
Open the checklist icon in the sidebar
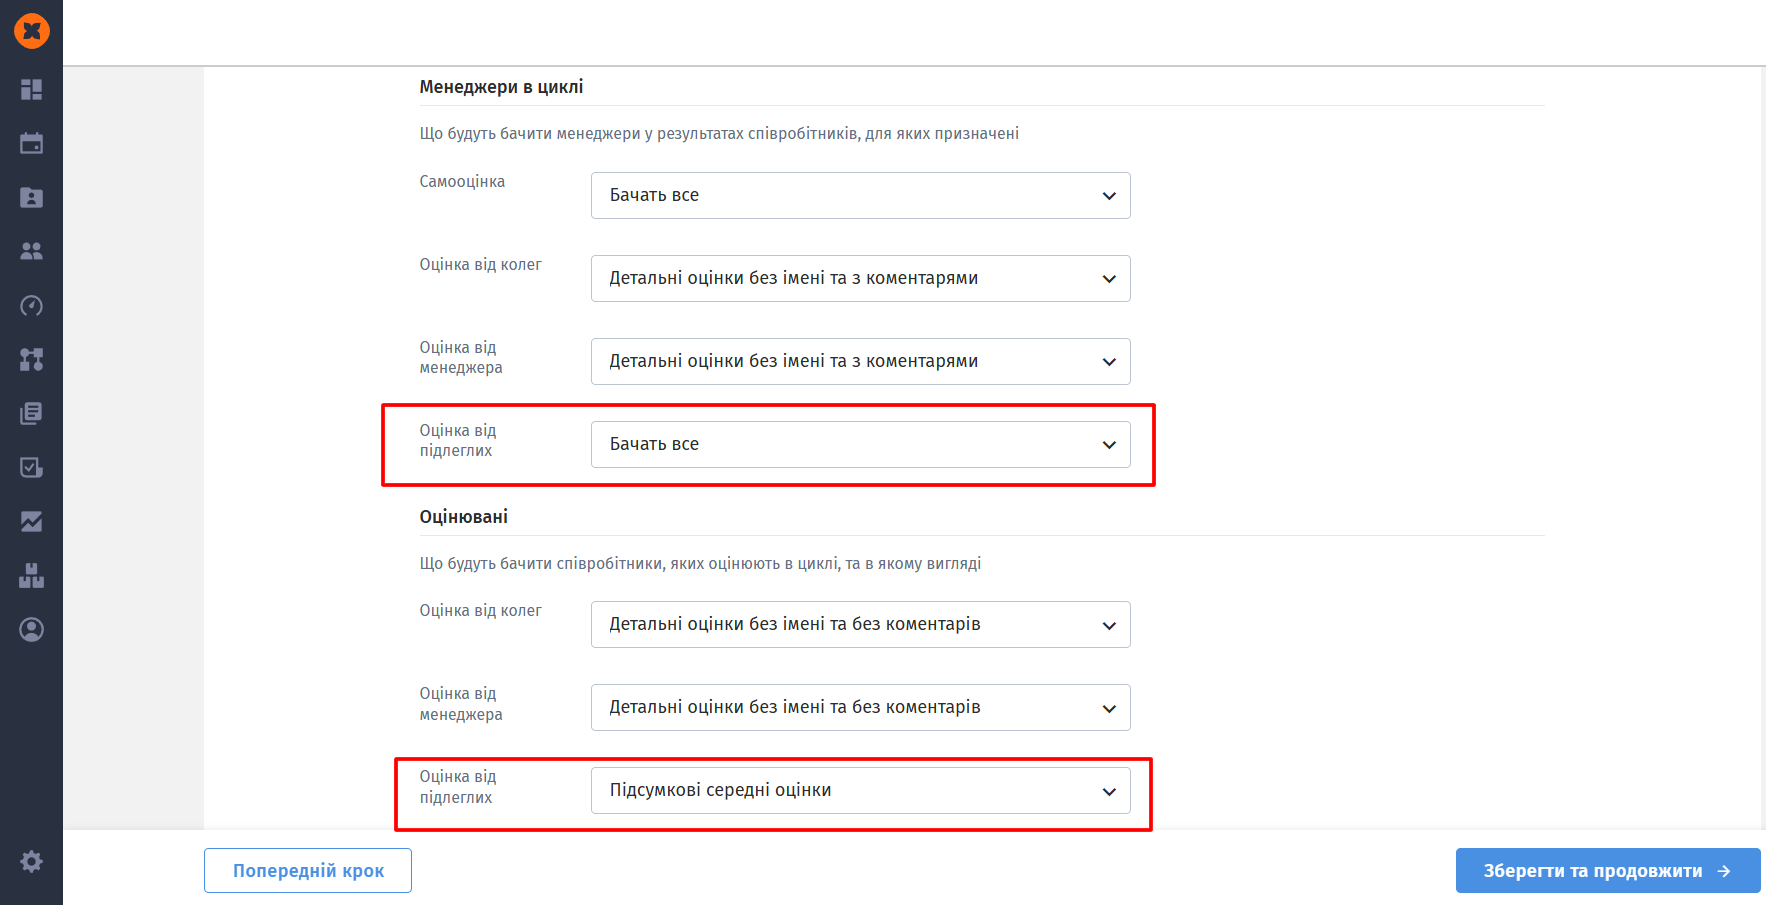pos(31,467)
